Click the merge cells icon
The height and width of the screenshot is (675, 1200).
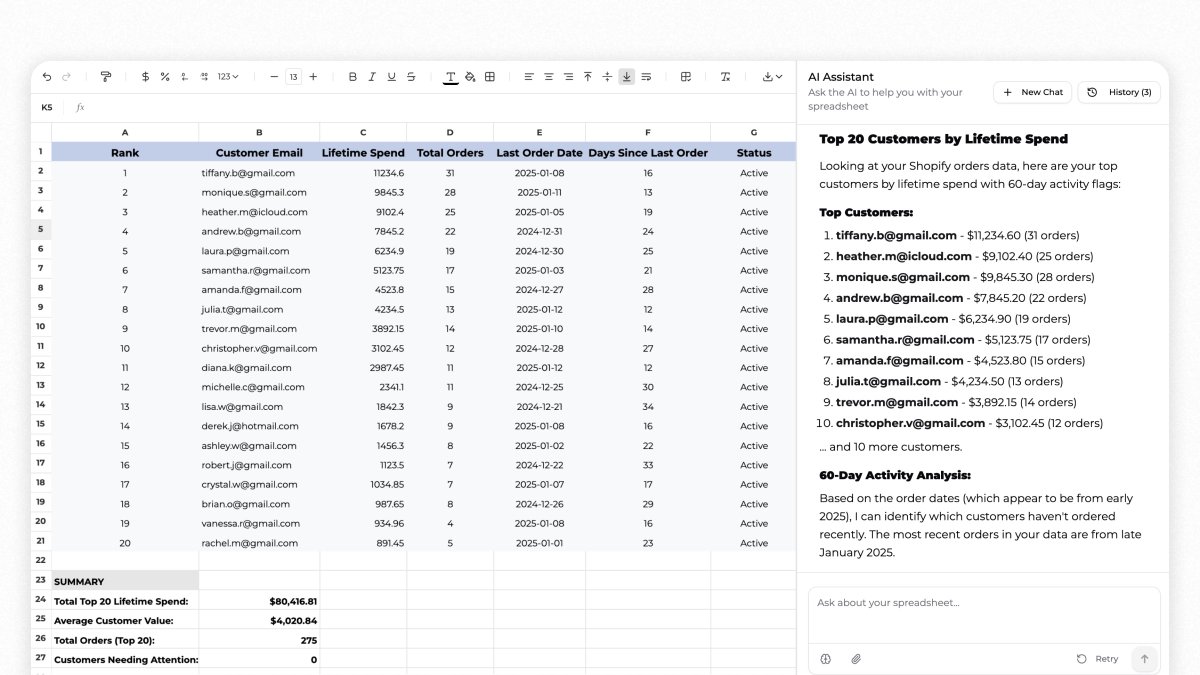[x=686, y=77]
